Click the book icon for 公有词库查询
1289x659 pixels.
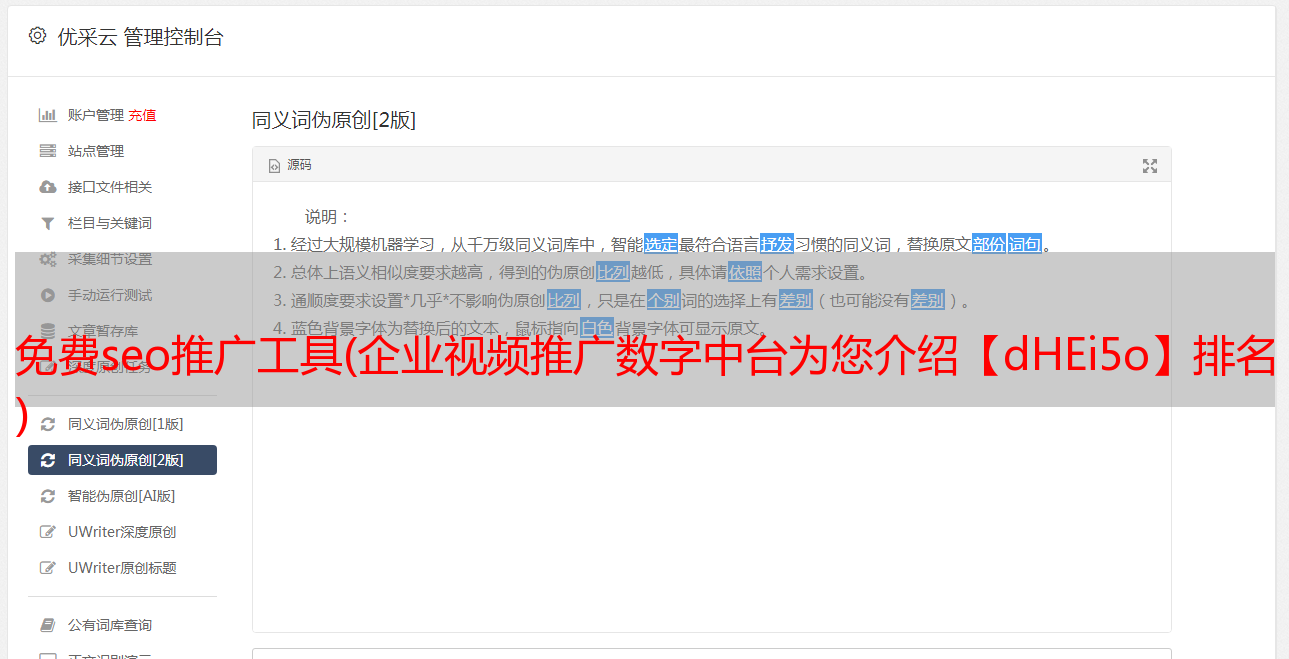tap(47, 625)
